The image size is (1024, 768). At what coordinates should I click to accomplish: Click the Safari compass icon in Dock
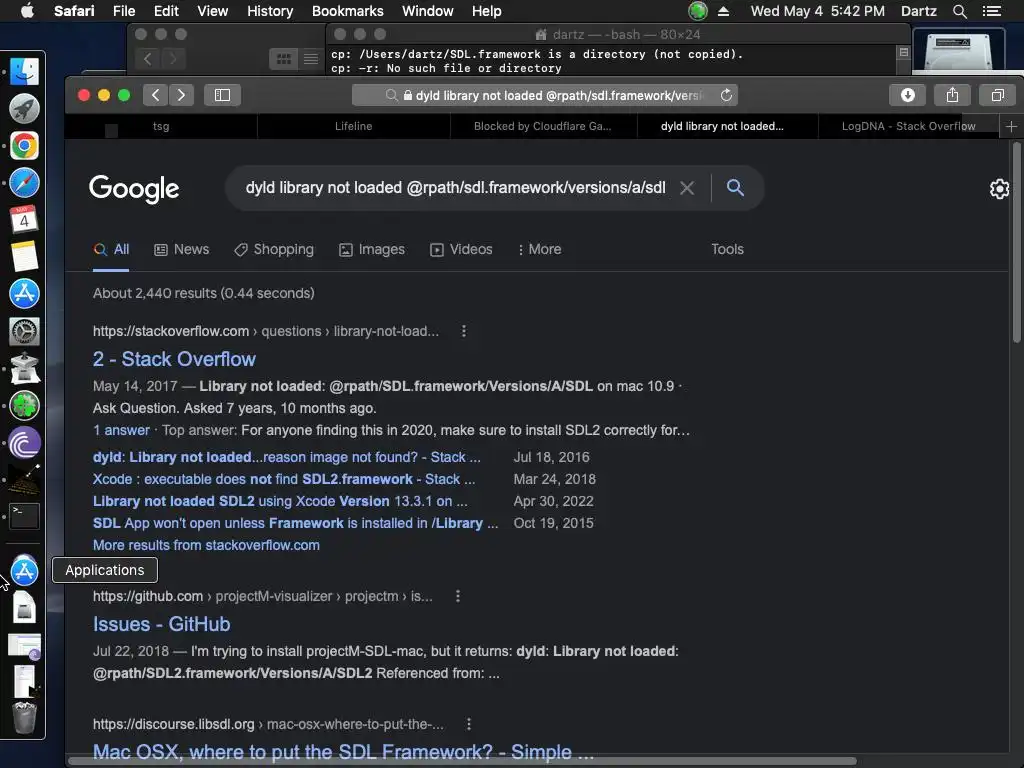[24, 183]
